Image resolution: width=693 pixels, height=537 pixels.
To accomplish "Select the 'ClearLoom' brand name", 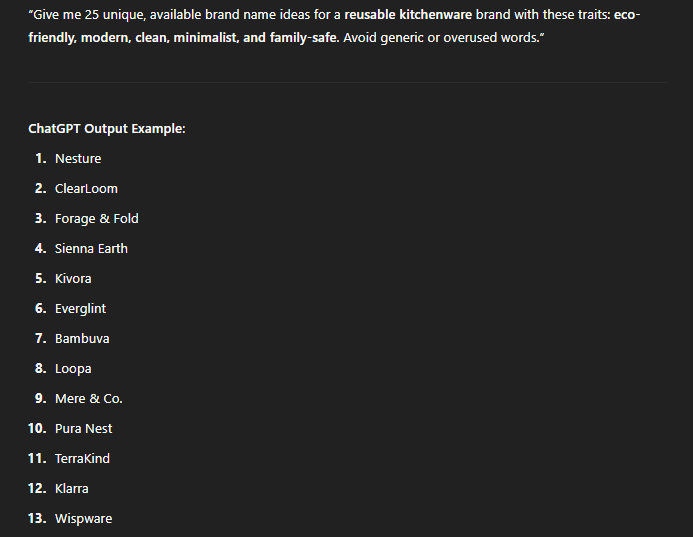I will coord(86,189).
